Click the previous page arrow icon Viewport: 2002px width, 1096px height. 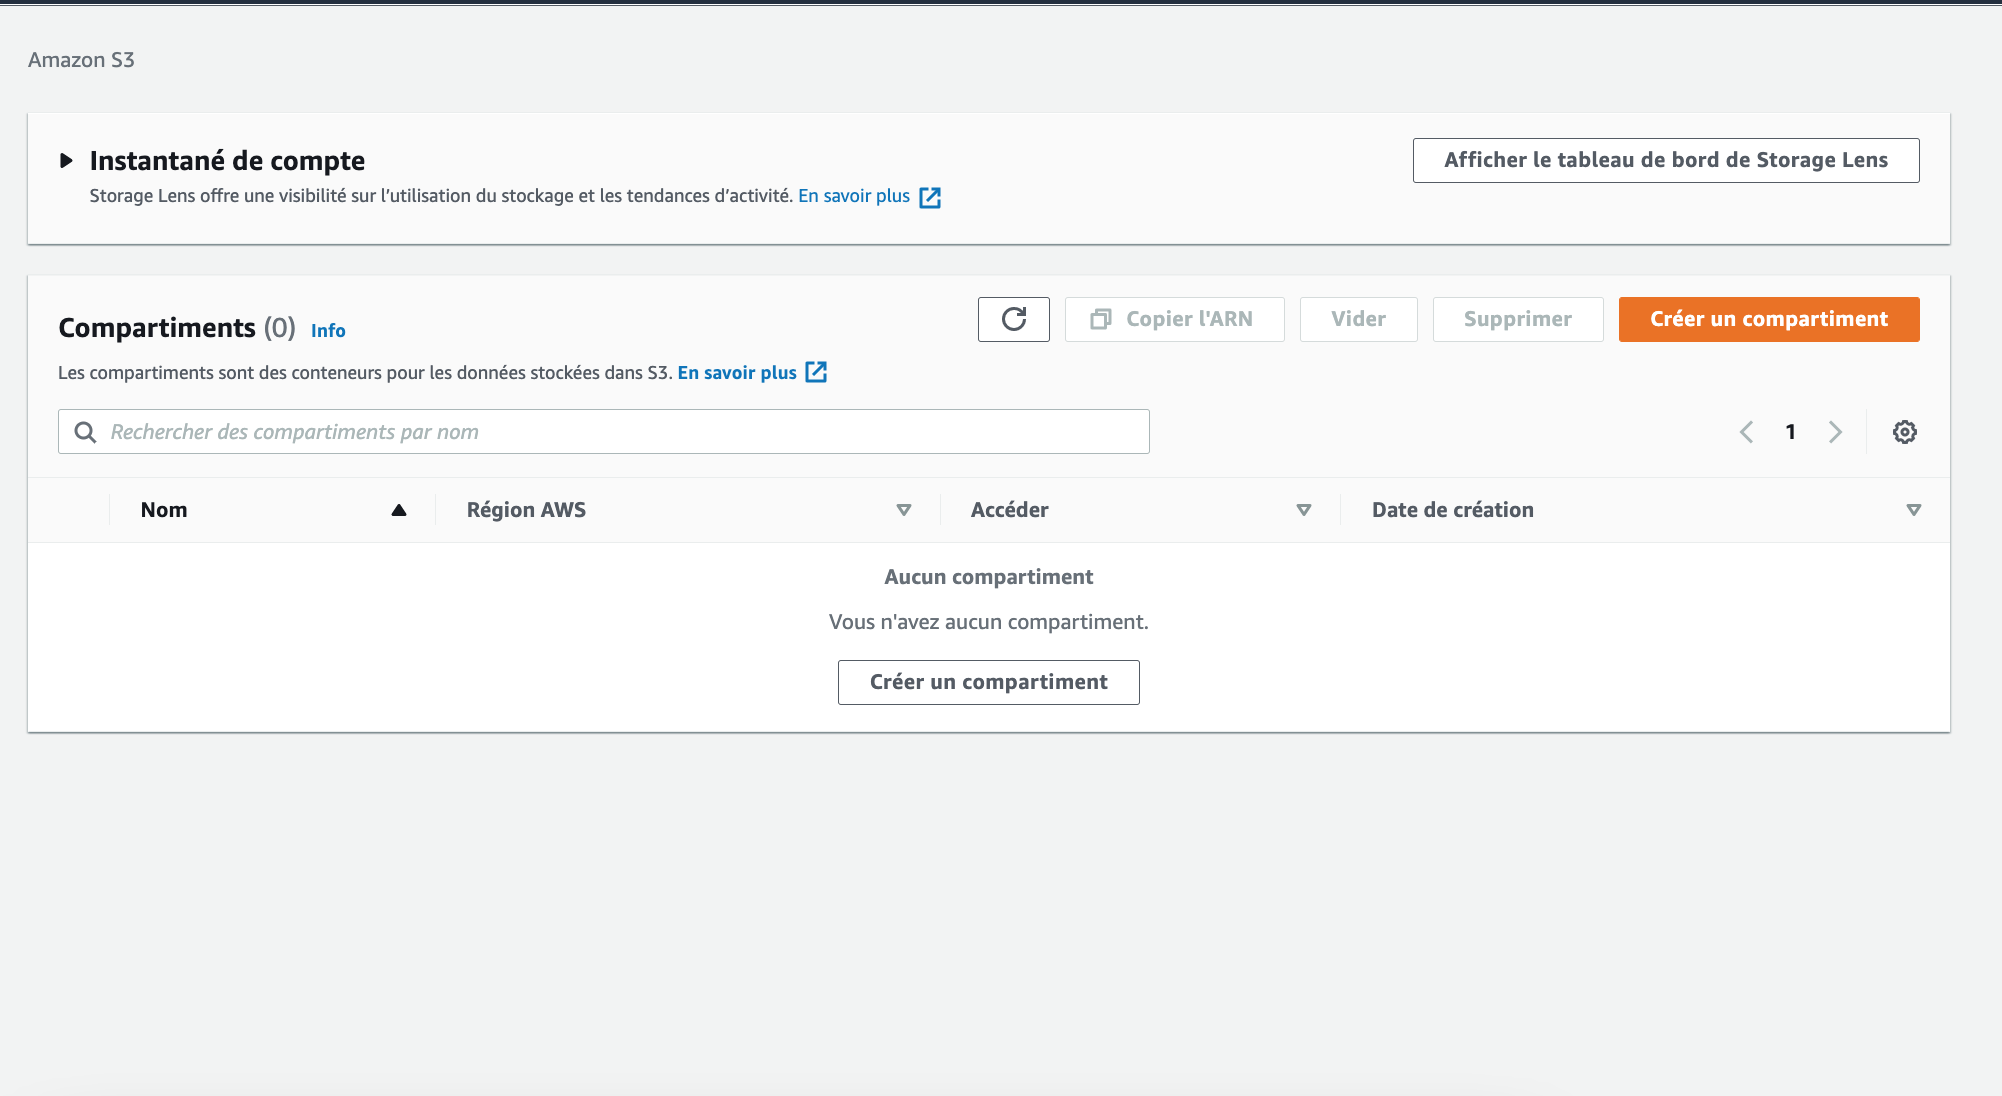(x=1746, y=431)
